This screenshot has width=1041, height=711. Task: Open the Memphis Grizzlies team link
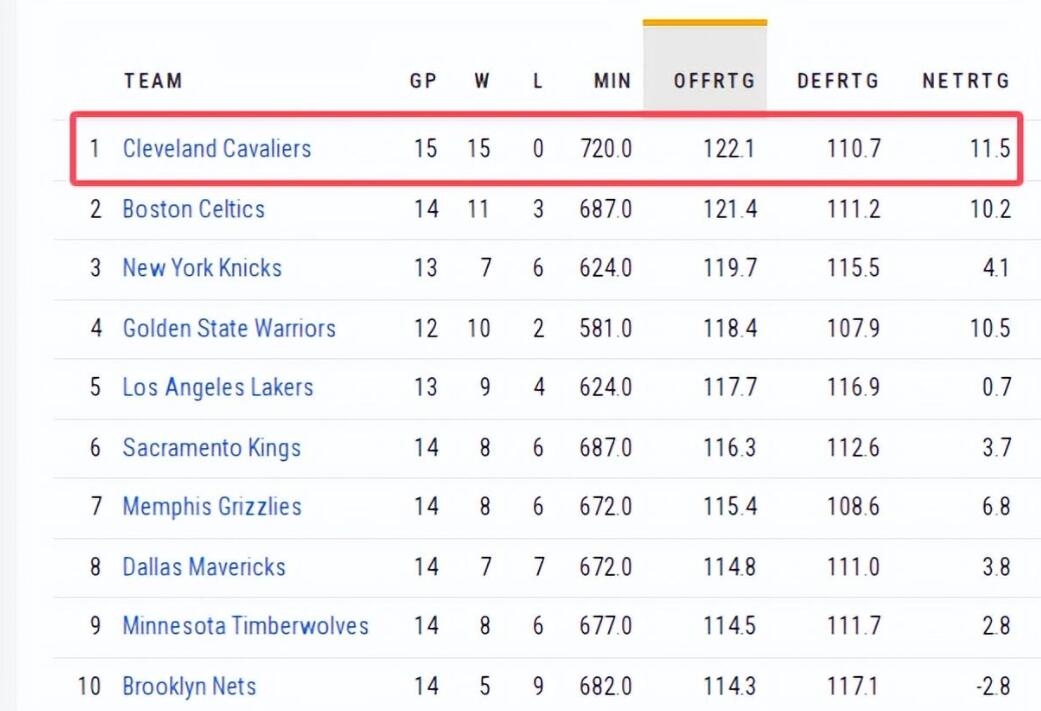pos(211,506)
